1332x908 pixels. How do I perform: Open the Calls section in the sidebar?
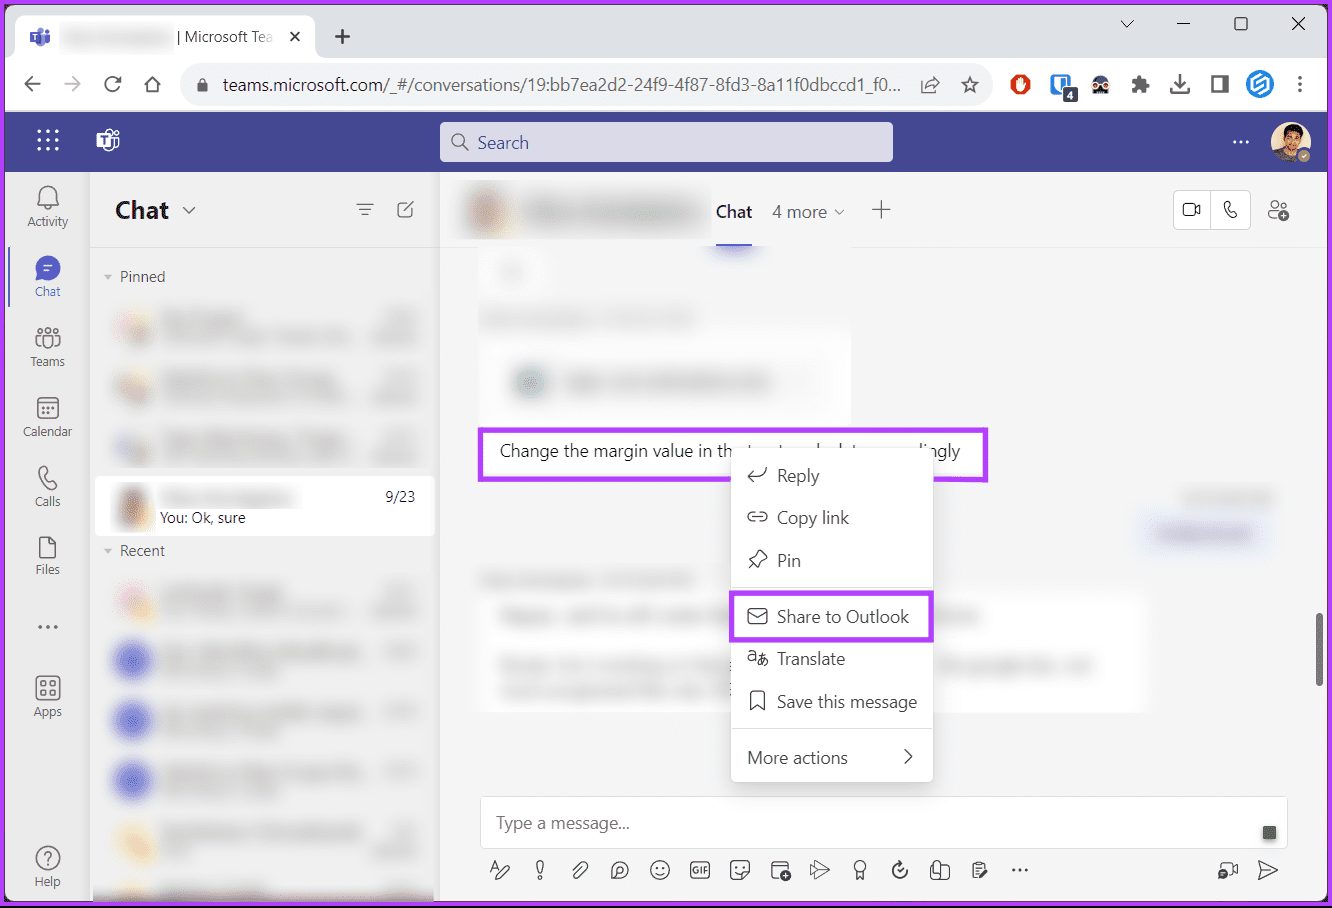pyautogui.click(x=47, y=487)
